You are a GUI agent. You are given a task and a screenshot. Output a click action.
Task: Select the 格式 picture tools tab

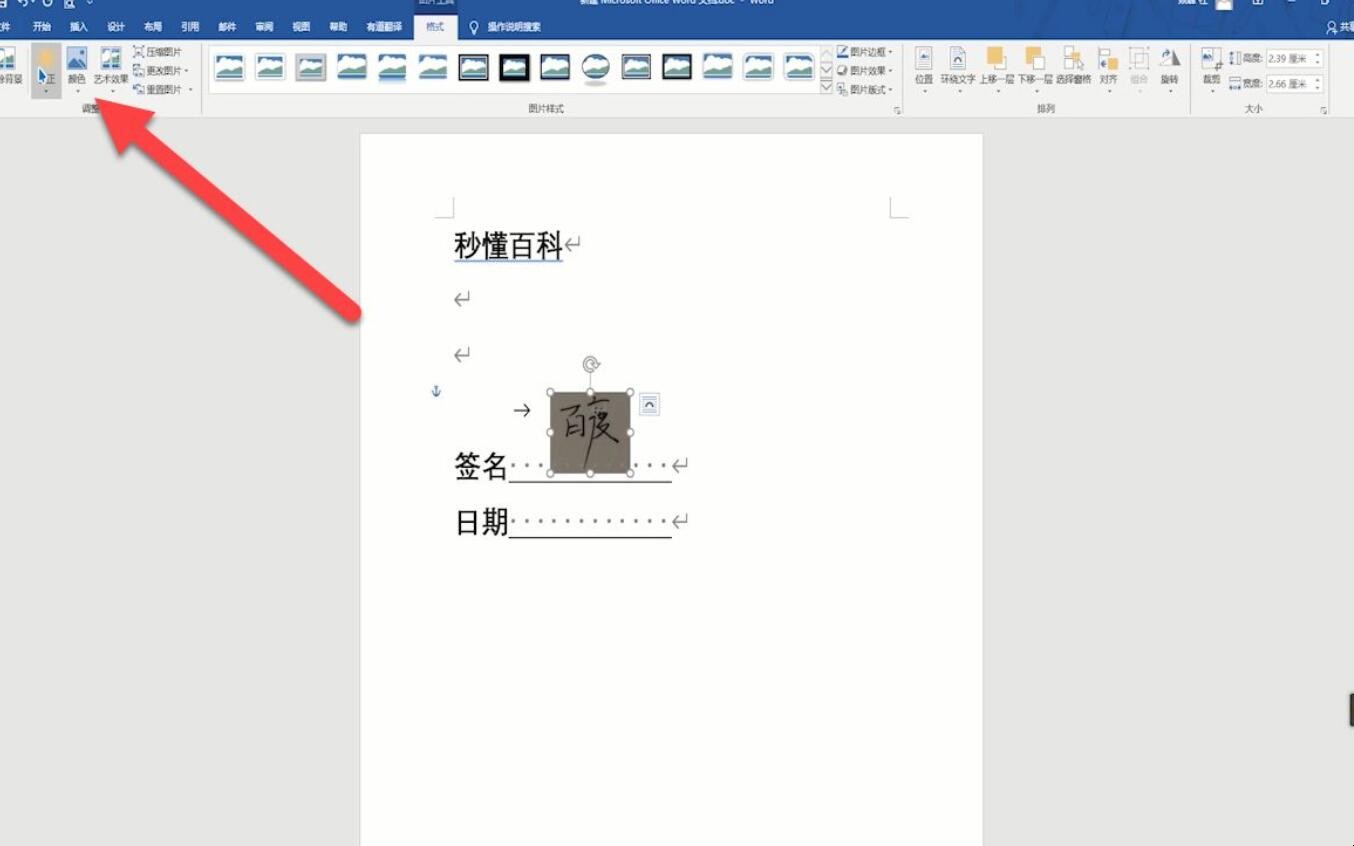pyautogui.click(x=435, y=27)
